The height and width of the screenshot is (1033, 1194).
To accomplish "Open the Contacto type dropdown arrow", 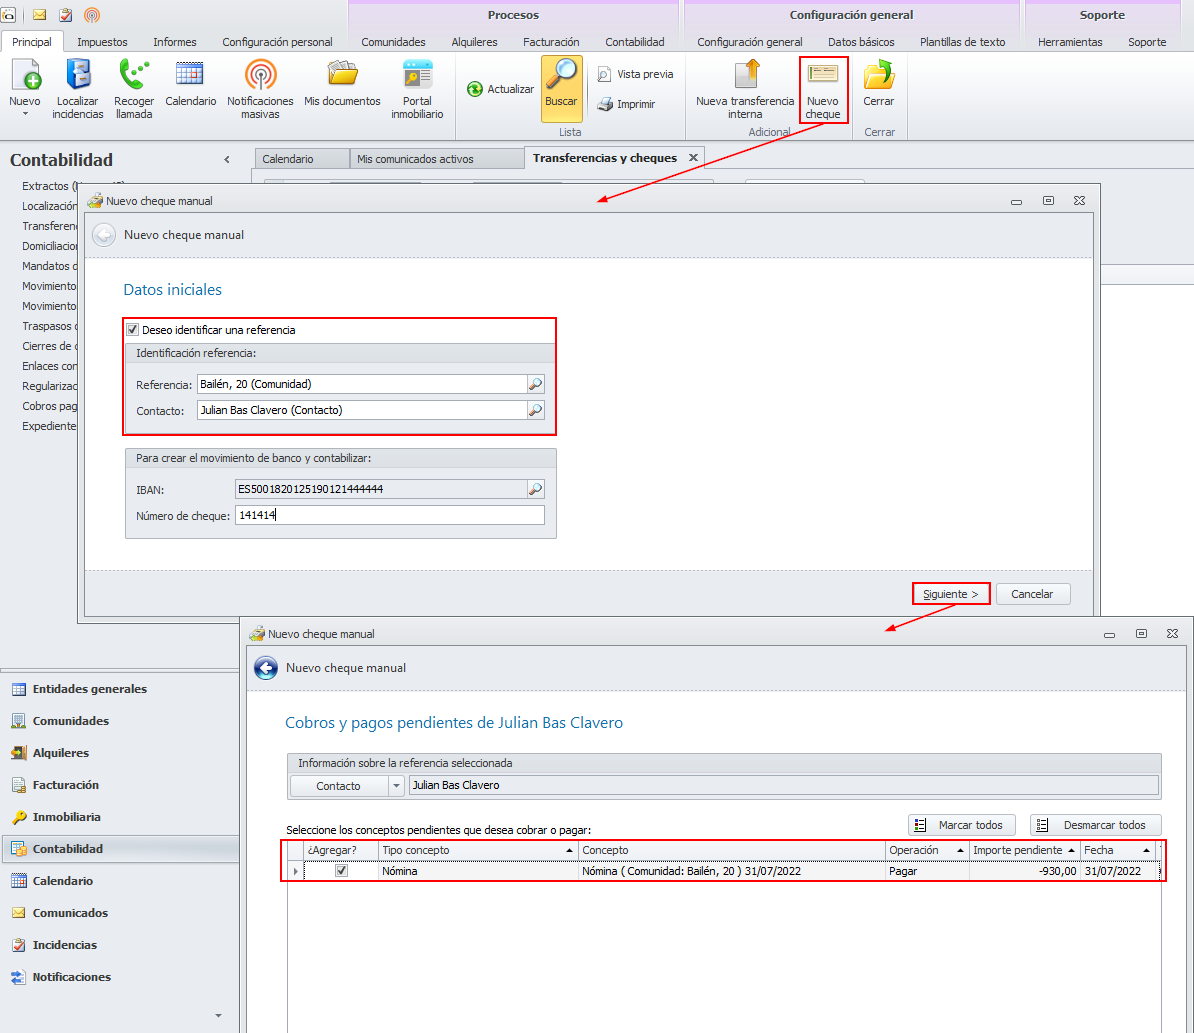I will (396, 786).
